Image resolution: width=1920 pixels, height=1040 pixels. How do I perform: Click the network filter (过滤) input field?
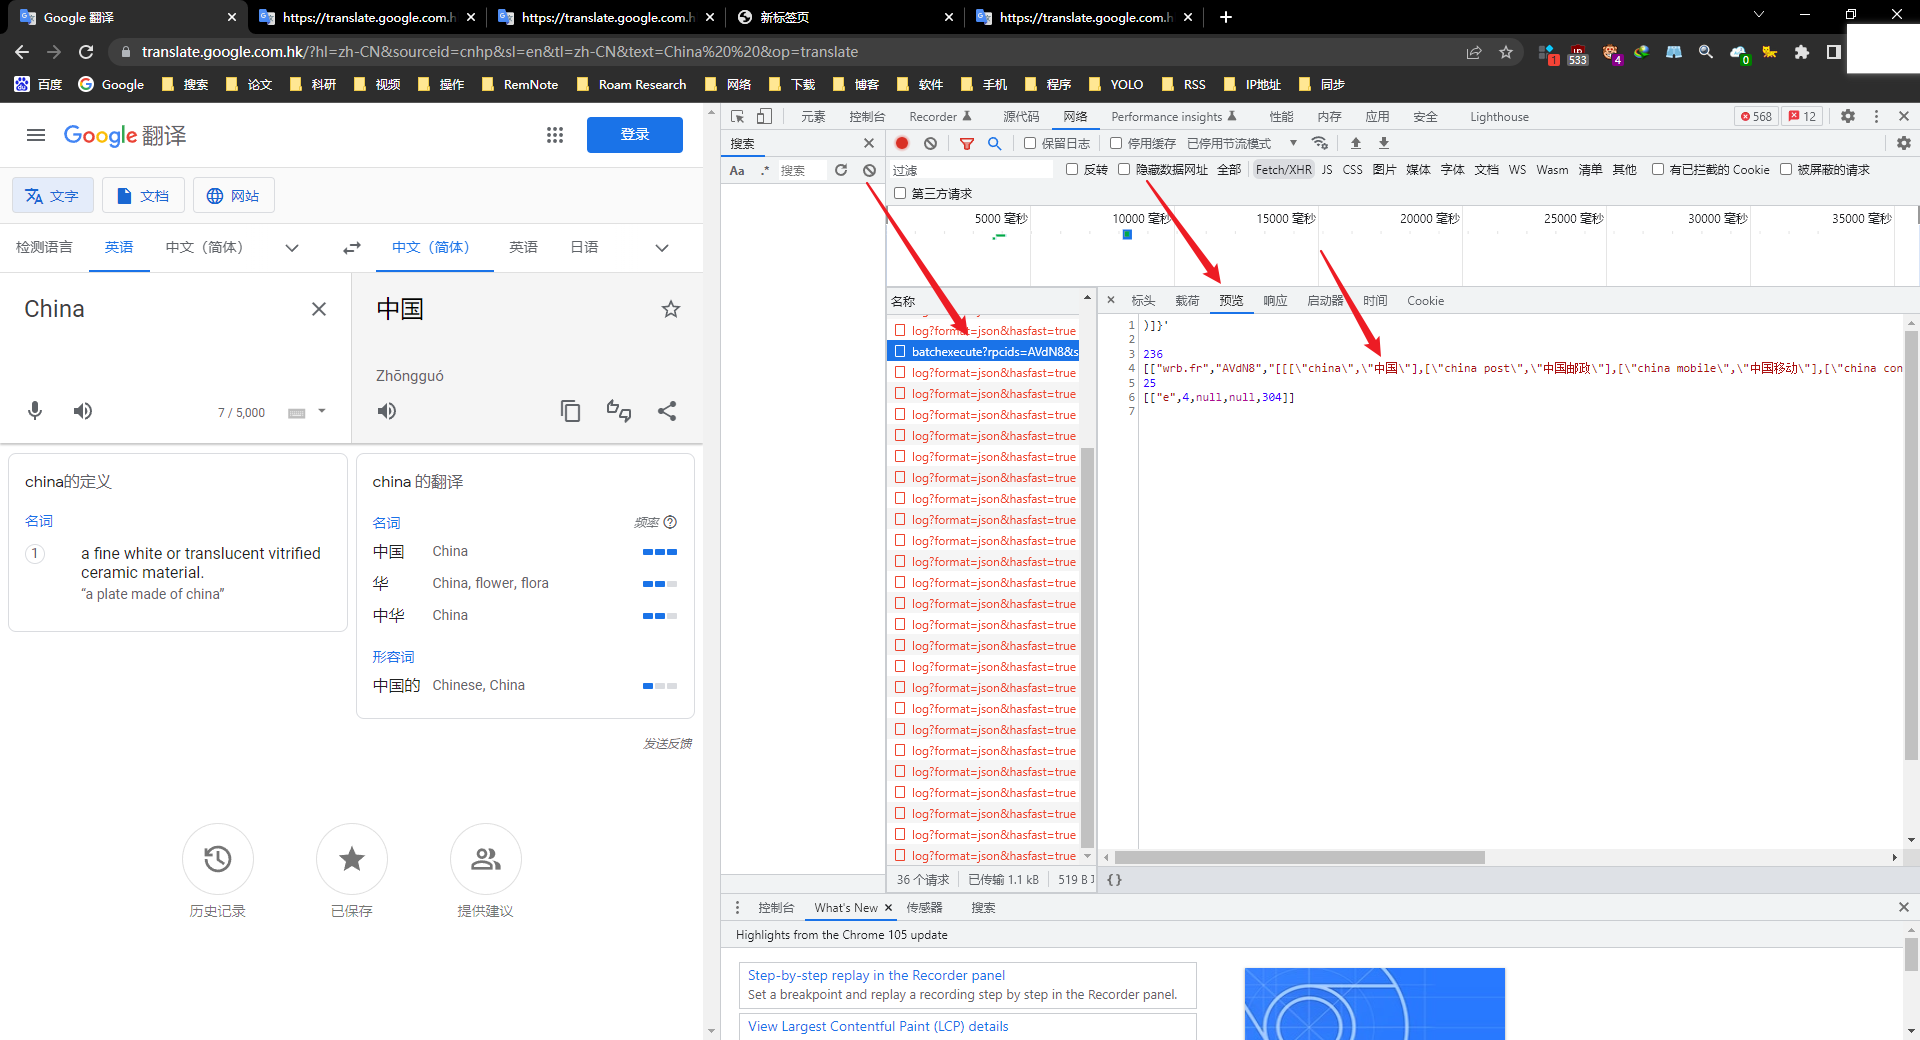(970, 170)
